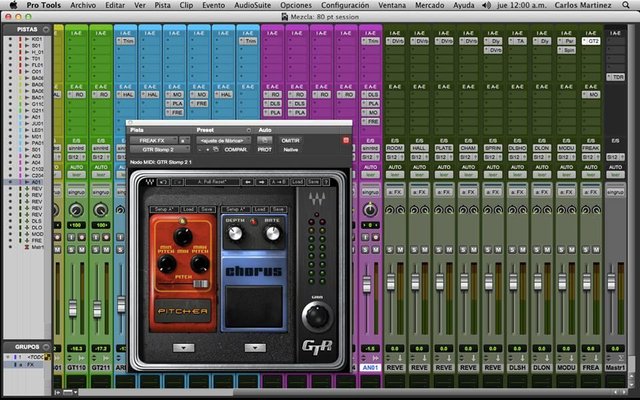Click the Max Pitch knob on Pitcher
The height and width of the screenshot is (400, 640).
coord(200,264)
